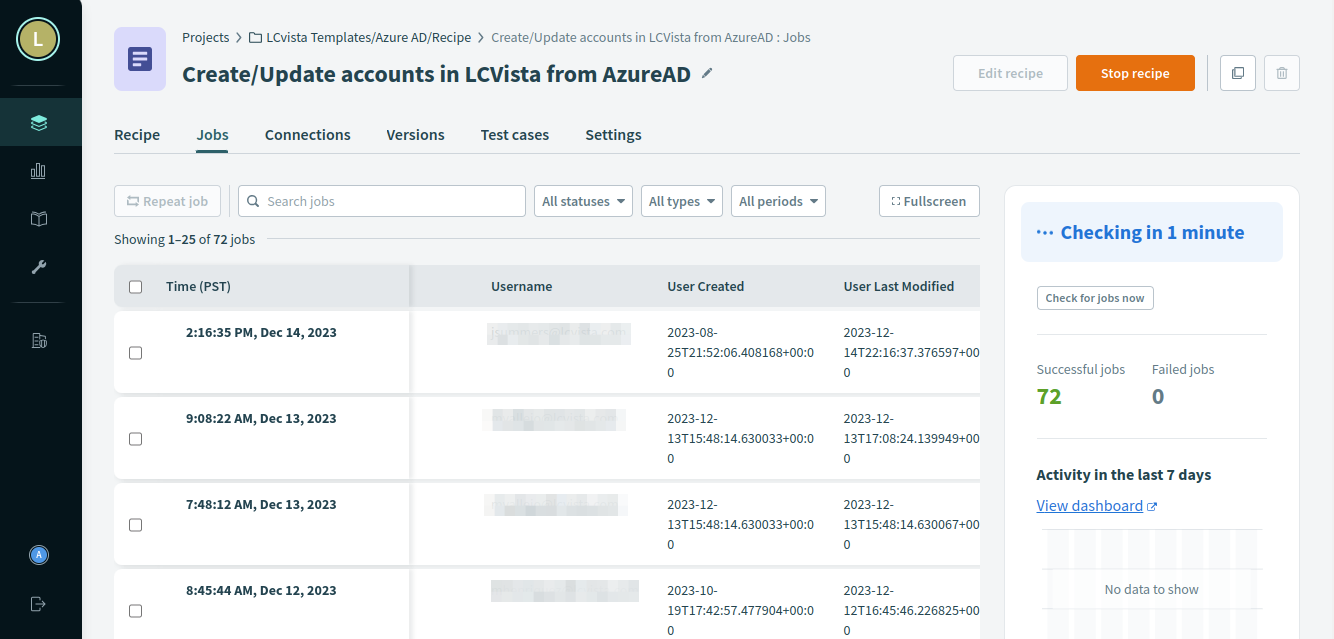Open the Community library book icon
The image size is (1334, 639).
click(39, 219)
